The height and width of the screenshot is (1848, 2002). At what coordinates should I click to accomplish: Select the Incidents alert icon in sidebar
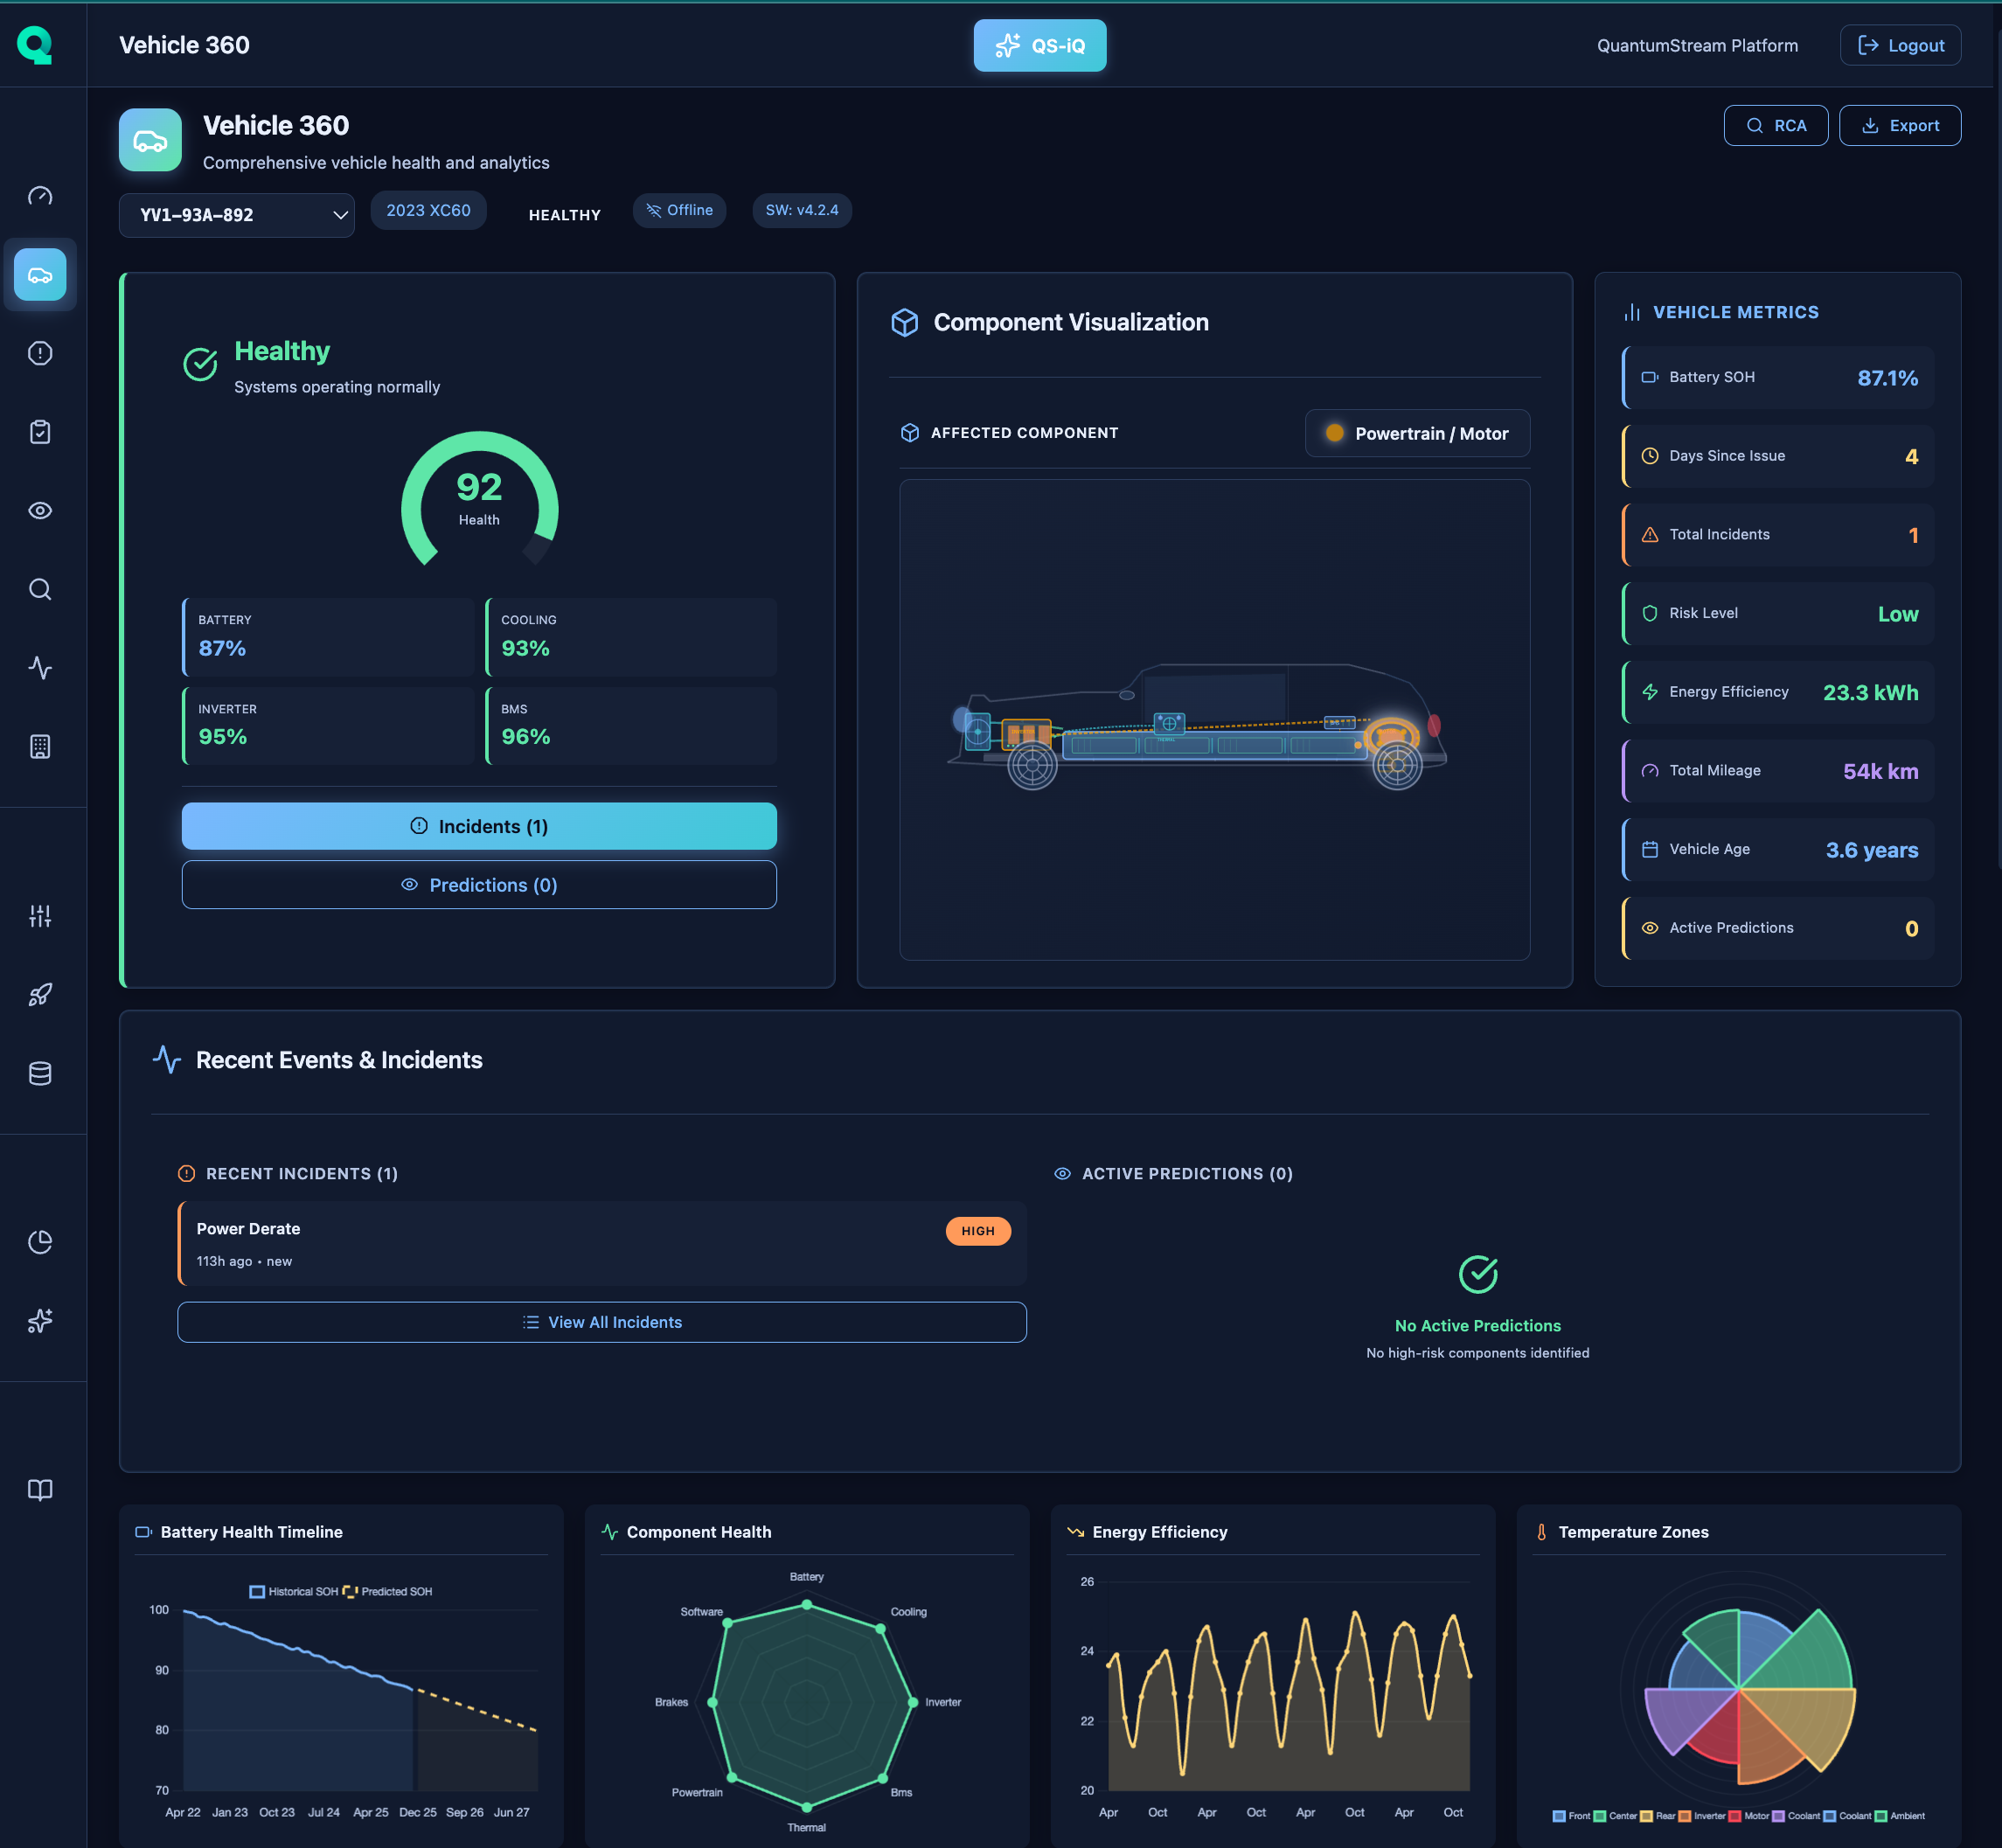[40, 352]
